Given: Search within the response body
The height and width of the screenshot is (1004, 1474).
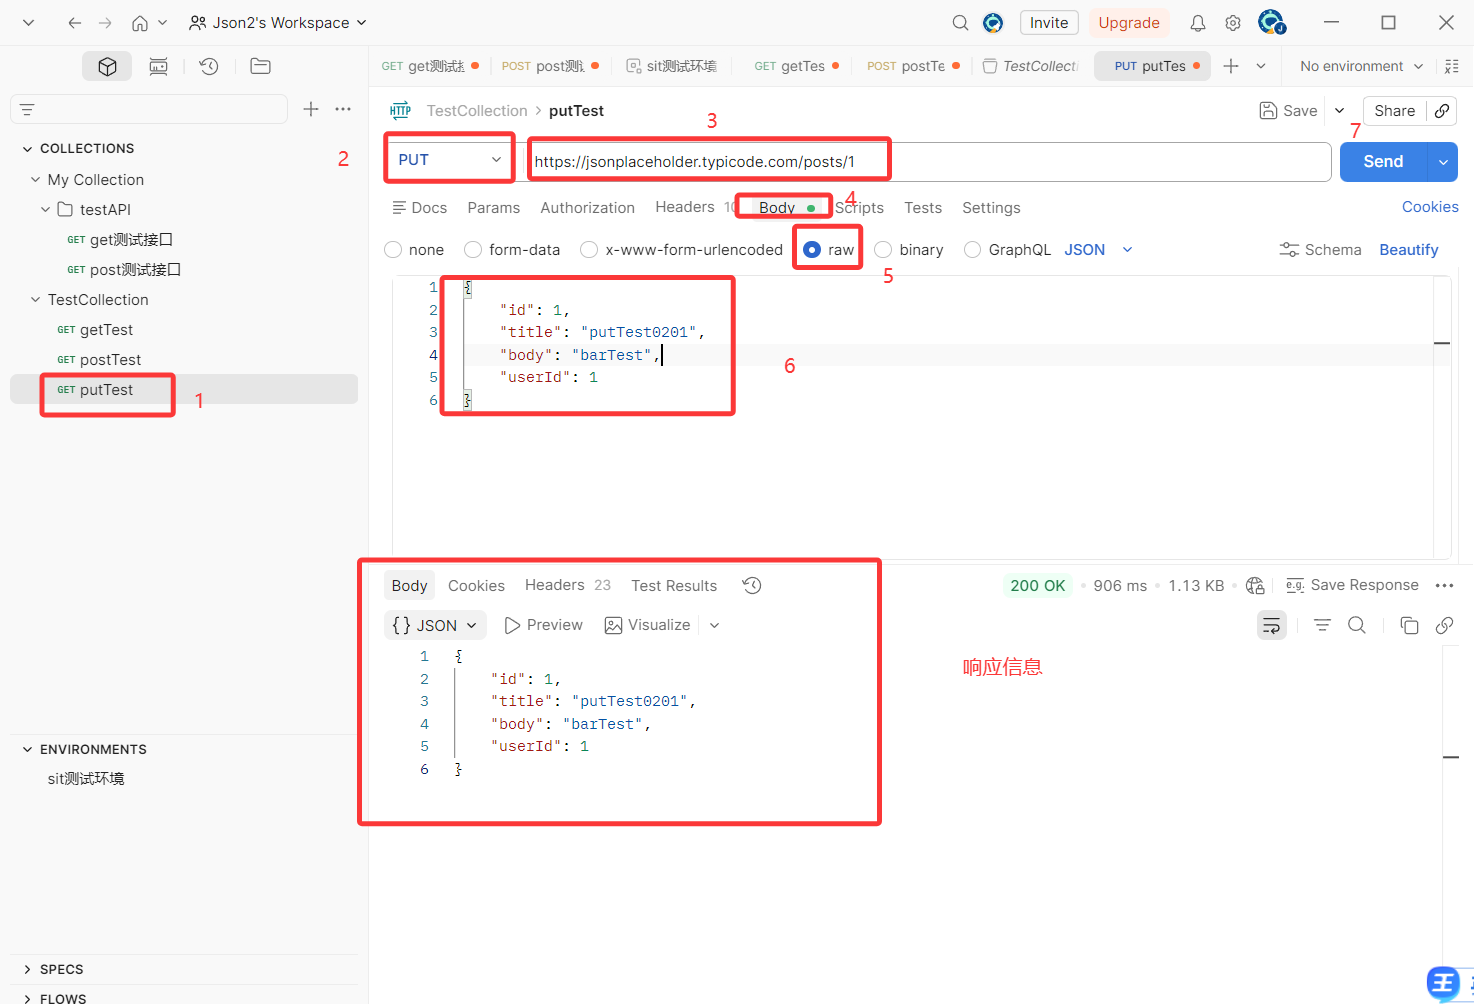Looking at the screenshot, I should (x=1357, y=625).
